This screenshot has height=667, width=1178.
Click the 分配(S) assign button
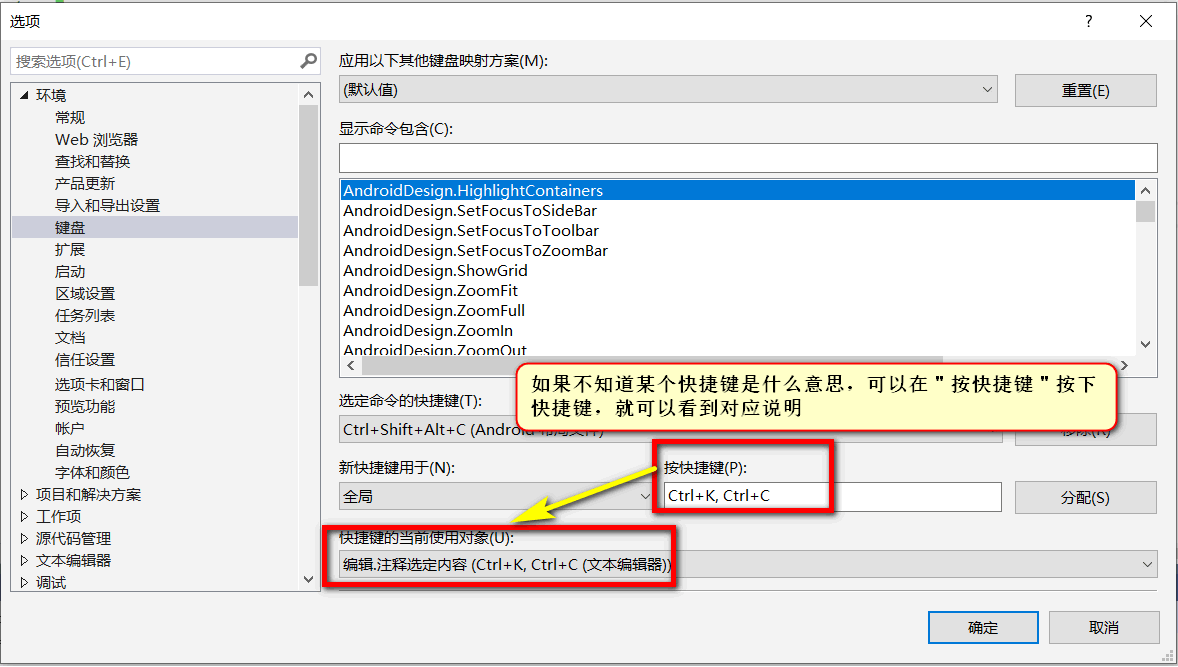point(1086,497)
